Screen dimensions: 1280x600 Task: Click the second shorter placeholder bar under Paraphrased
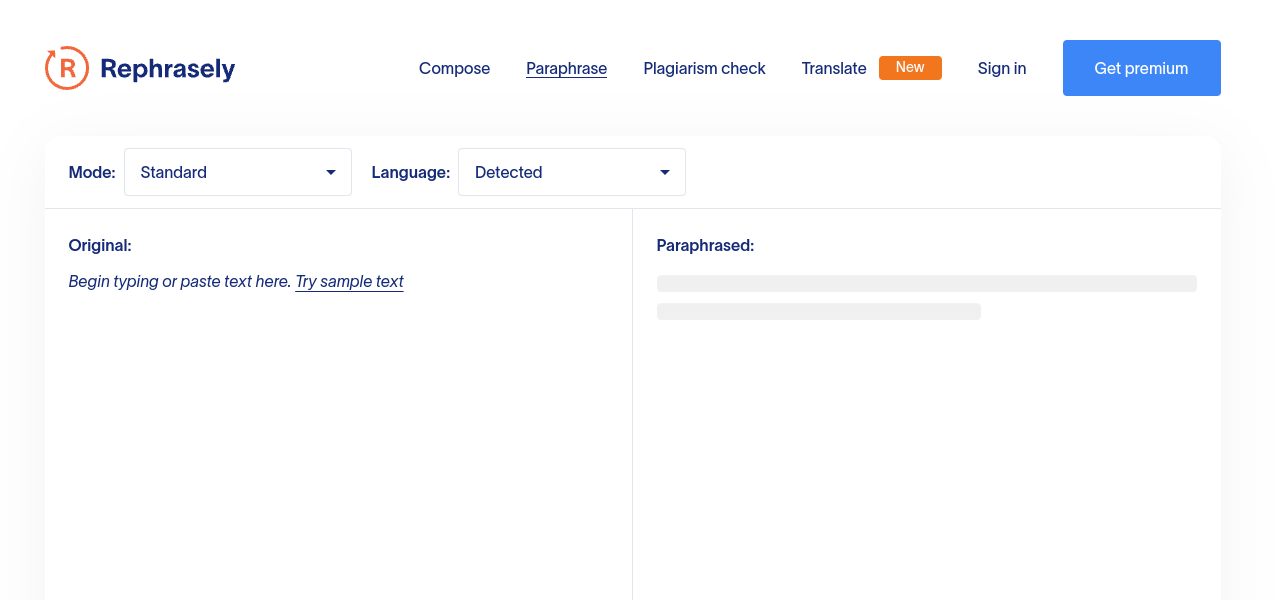tap(818, 312)
